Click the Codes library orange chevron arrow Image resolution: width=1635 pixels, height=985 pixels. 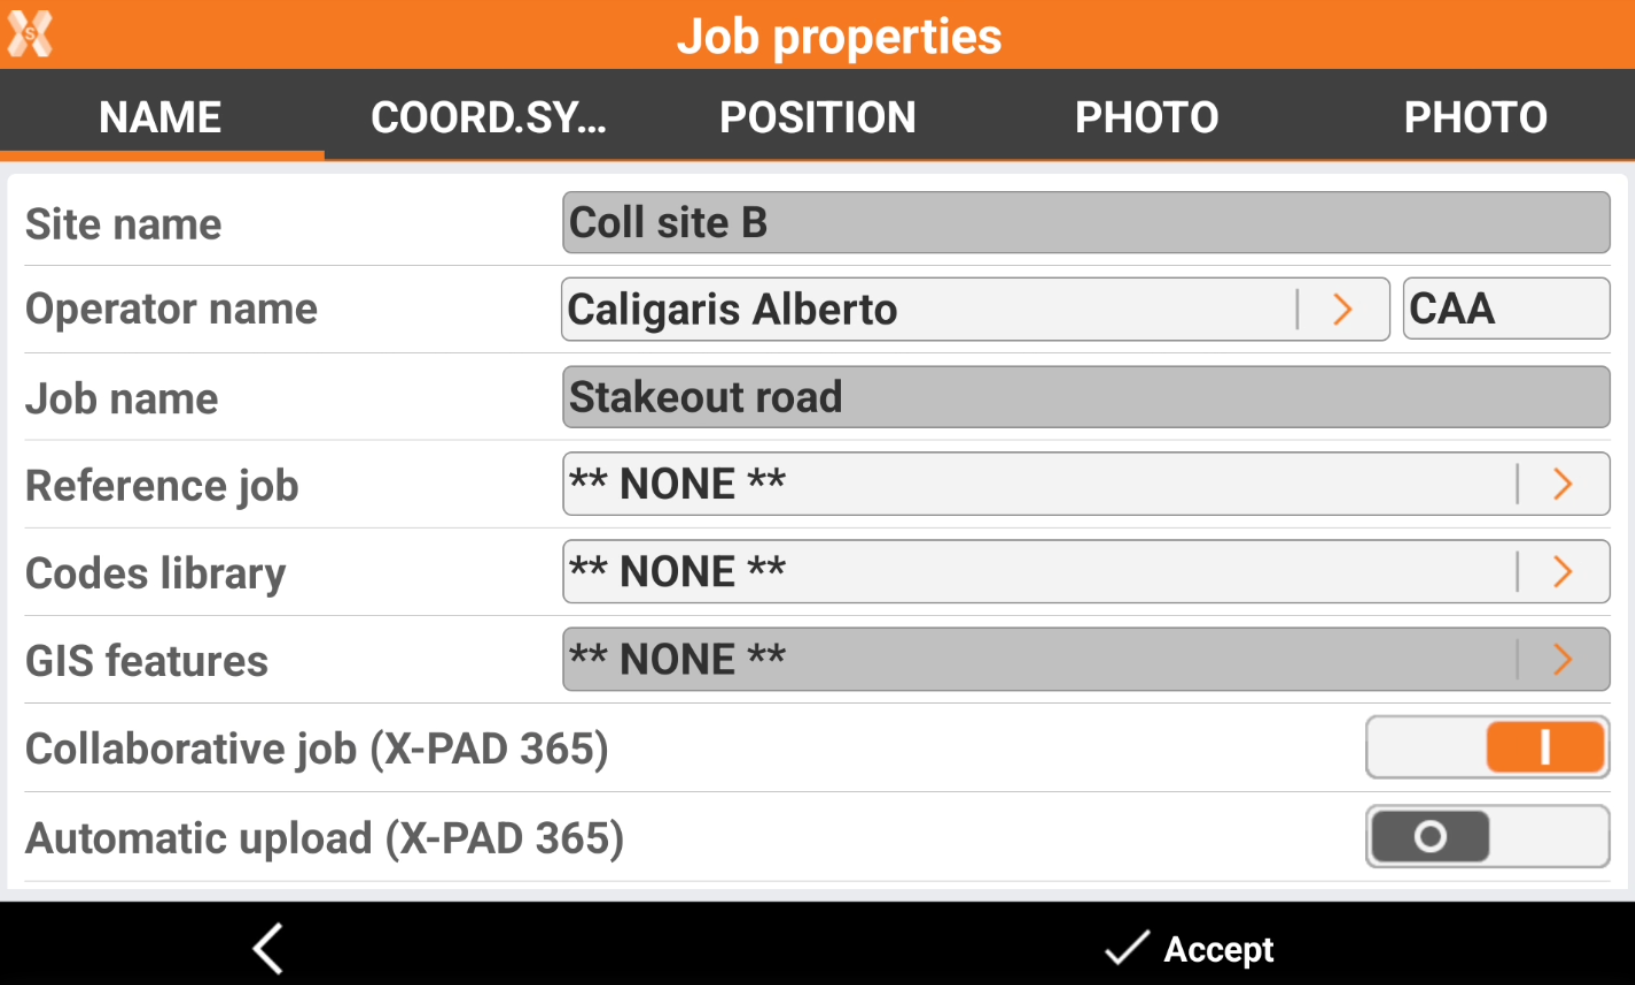[x=1563, y=572]
